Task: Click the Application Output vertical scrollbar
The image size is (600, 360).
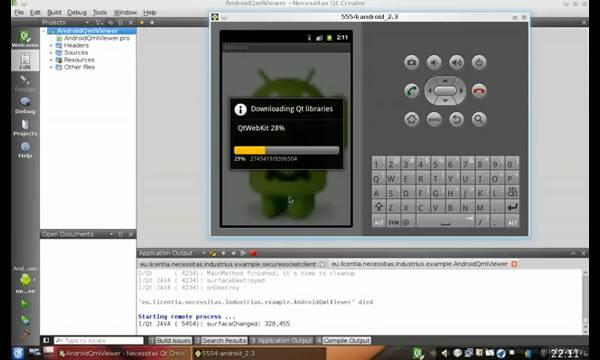Action: click(x=585, y=302)
